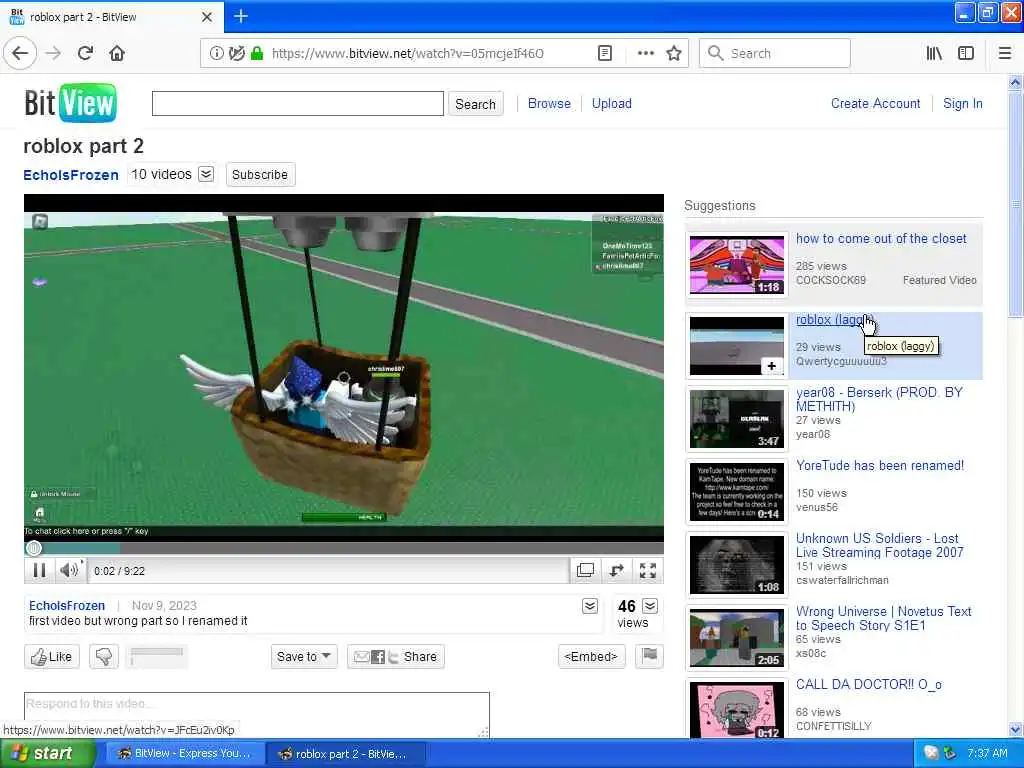
Task: Expand the 46 views statistics arrow
Action: pos(650,605)
